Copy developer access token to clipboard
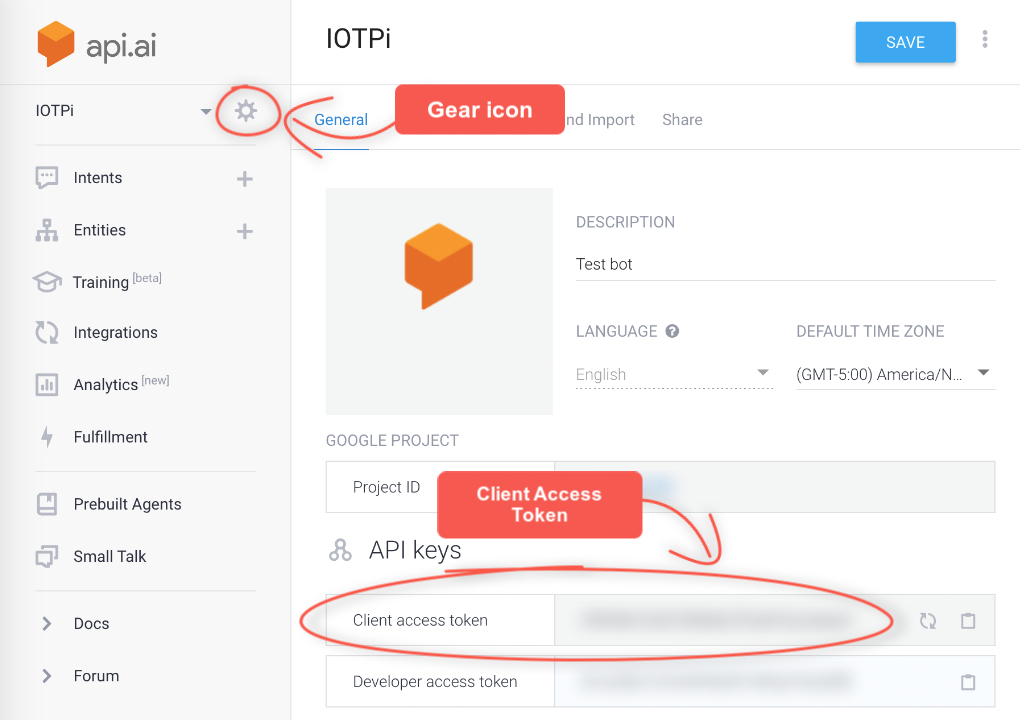The width and height of the screenshot is (1020, 720). (968, 682)
